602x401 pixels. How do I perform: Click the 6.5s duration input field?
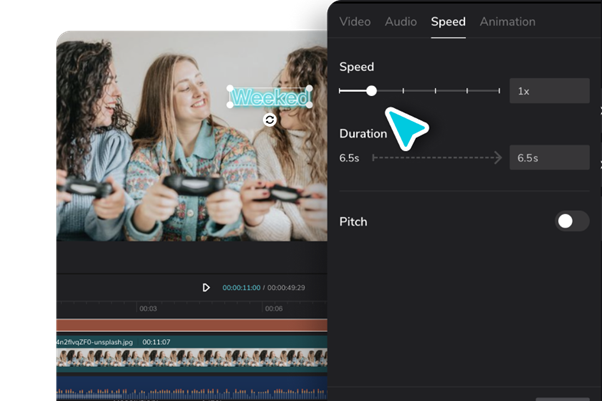click(549, 157)
